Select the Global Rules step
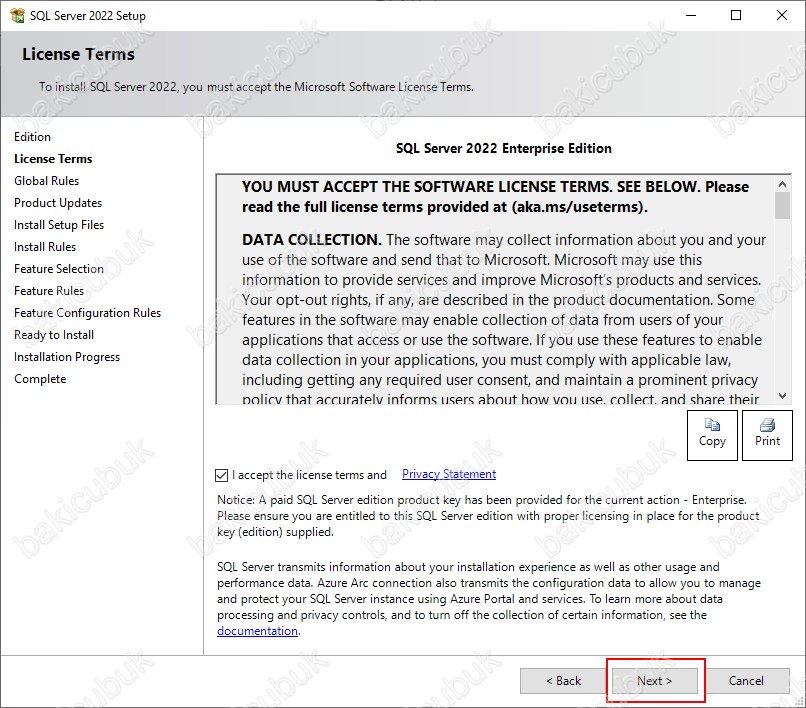Screen dimensions: 806x708 pyautogui.click(x=46, y=181)
